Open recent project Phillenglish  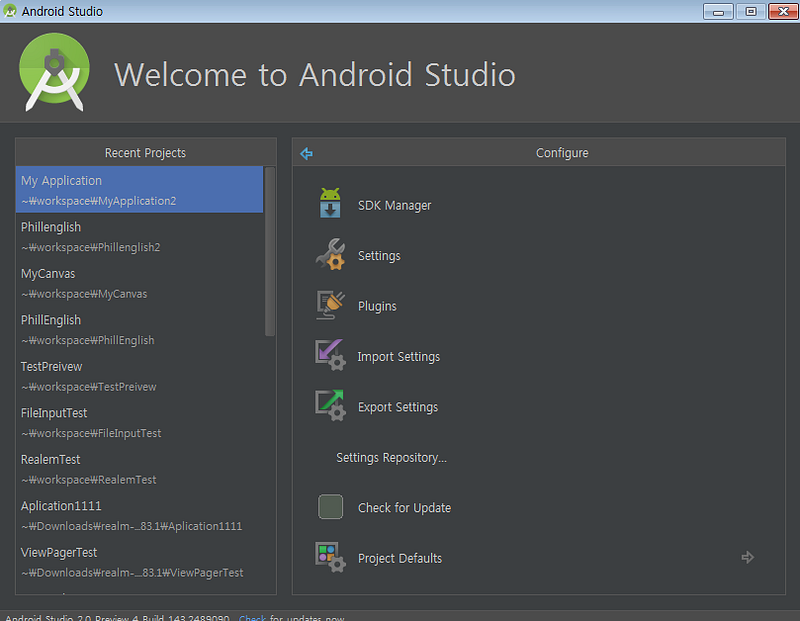139,236
